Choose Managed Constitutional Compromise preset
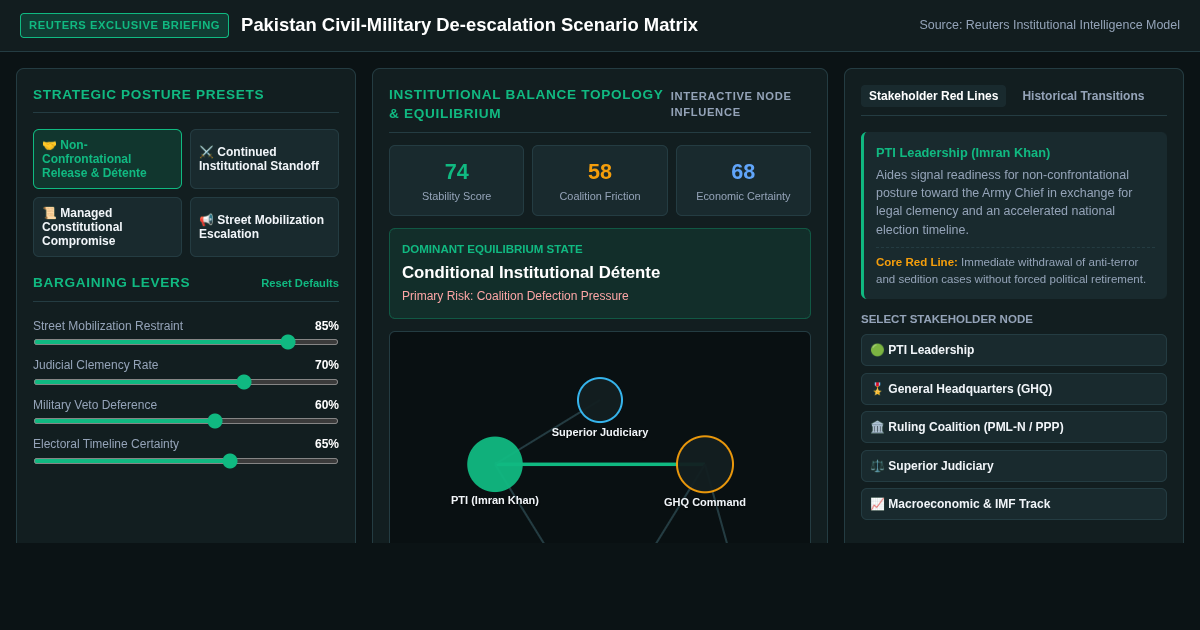 point(107,227)
